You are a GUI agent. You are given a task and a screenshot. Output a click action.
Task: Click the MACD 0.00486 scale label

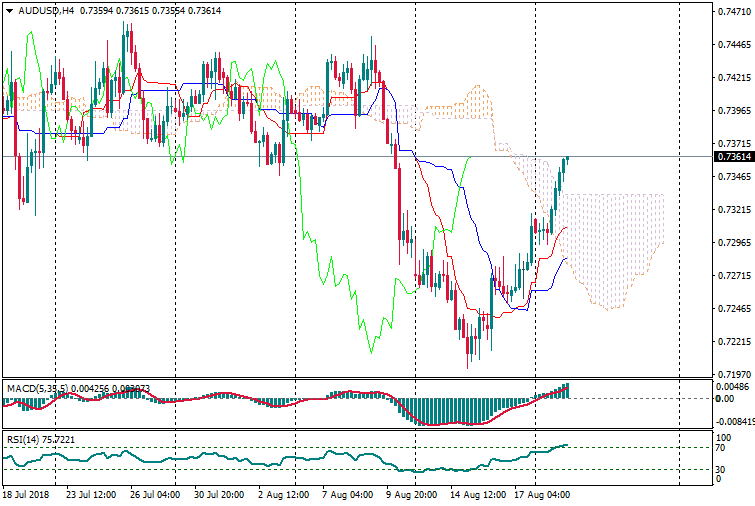(x=732, y=386)
